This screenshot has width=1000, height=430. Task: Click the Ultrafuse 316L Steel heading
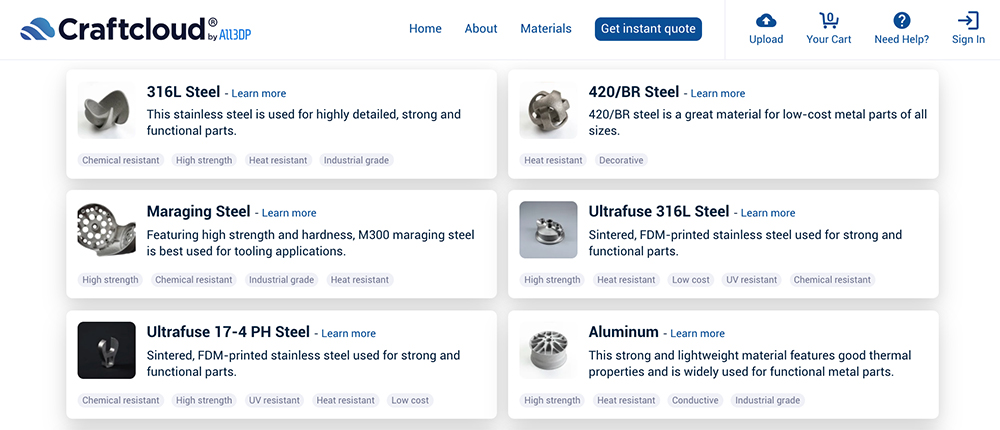click(x=659, y=212)
